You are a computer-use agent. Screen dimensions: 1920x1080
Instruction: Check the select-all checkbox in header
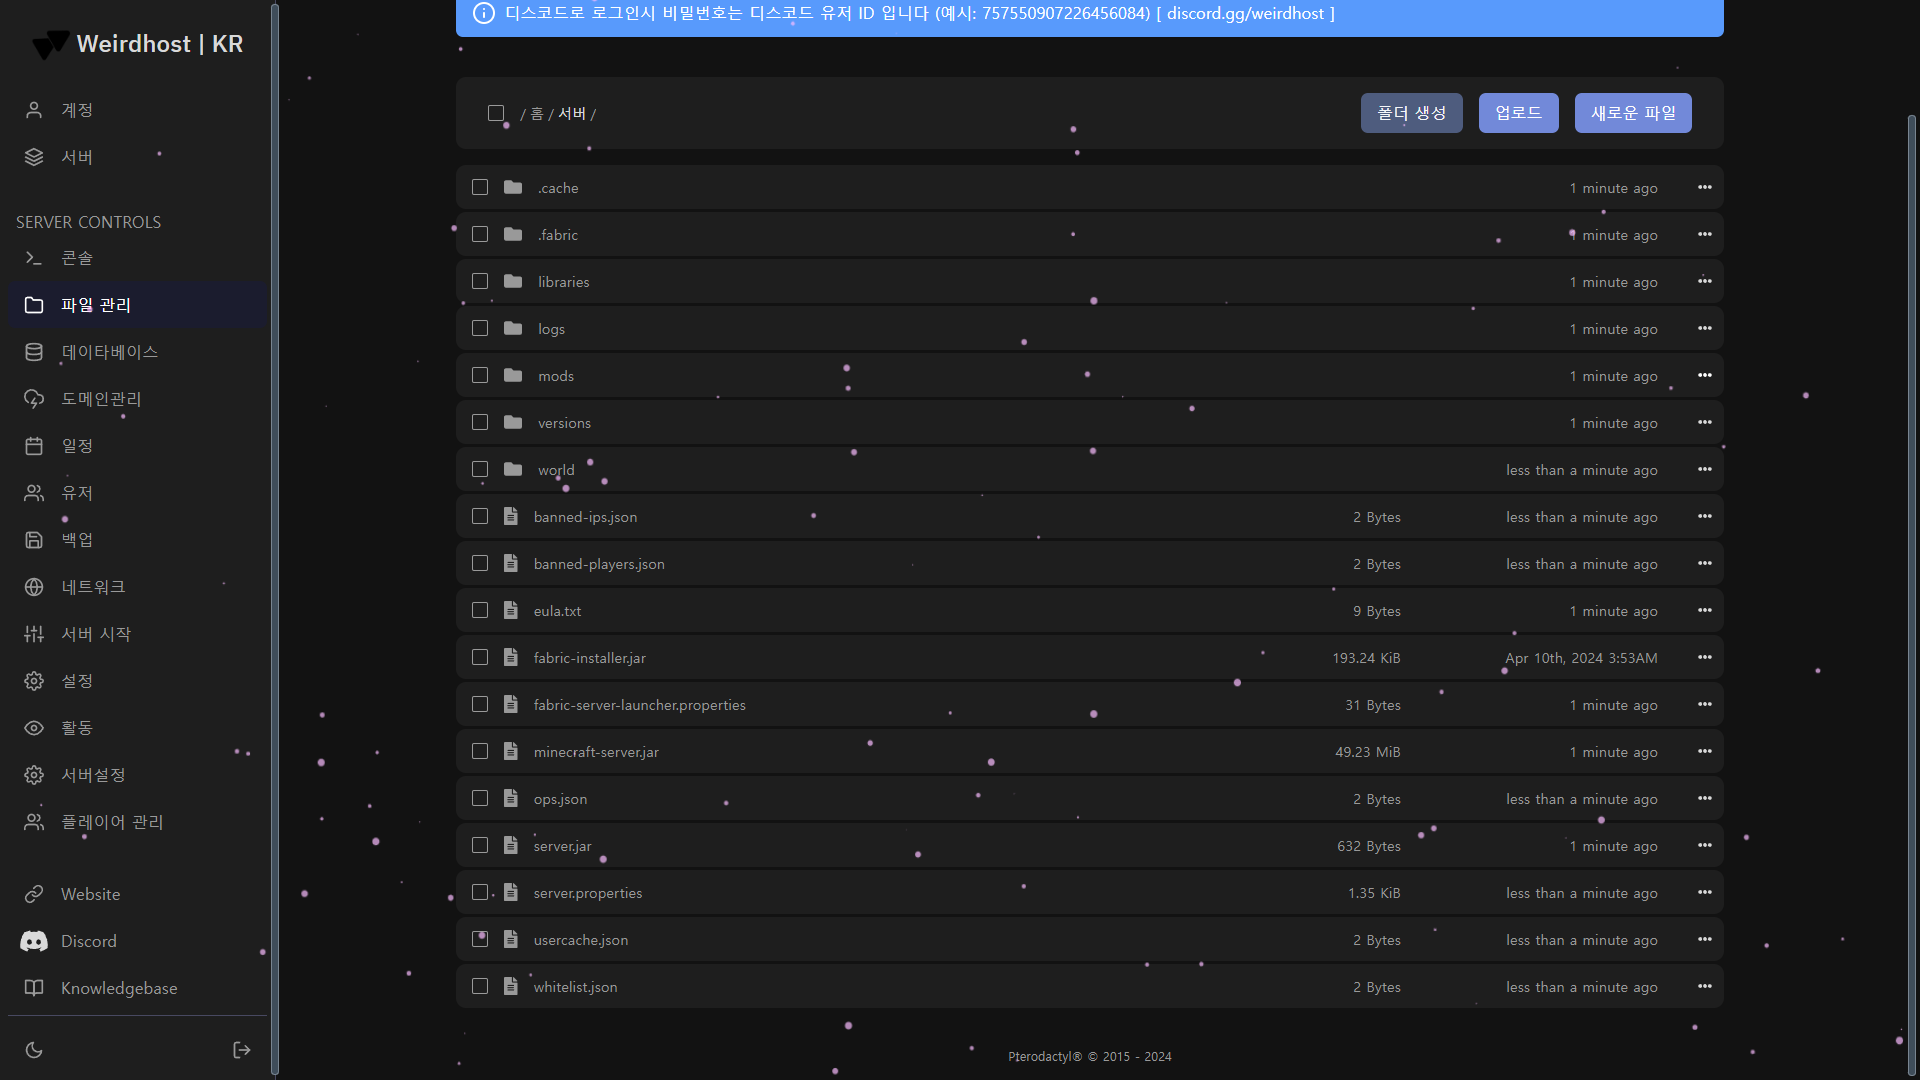pyautogui.click(x=496, y=113)
